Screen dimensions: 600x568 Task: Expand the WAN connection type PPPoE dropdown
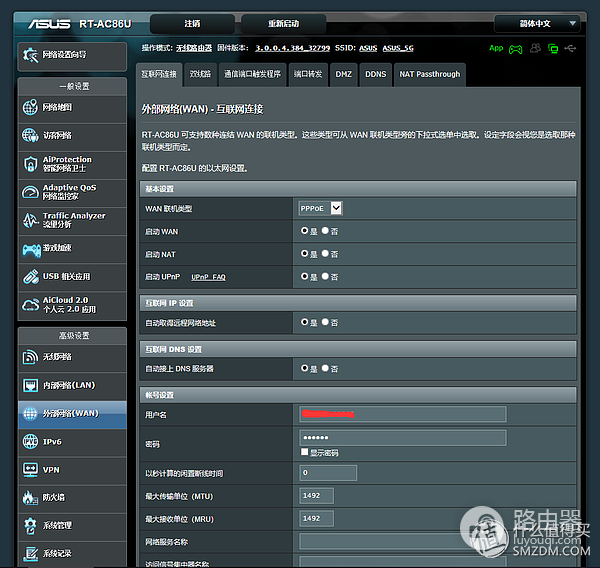pyautogui.click(x=335, y=208)
